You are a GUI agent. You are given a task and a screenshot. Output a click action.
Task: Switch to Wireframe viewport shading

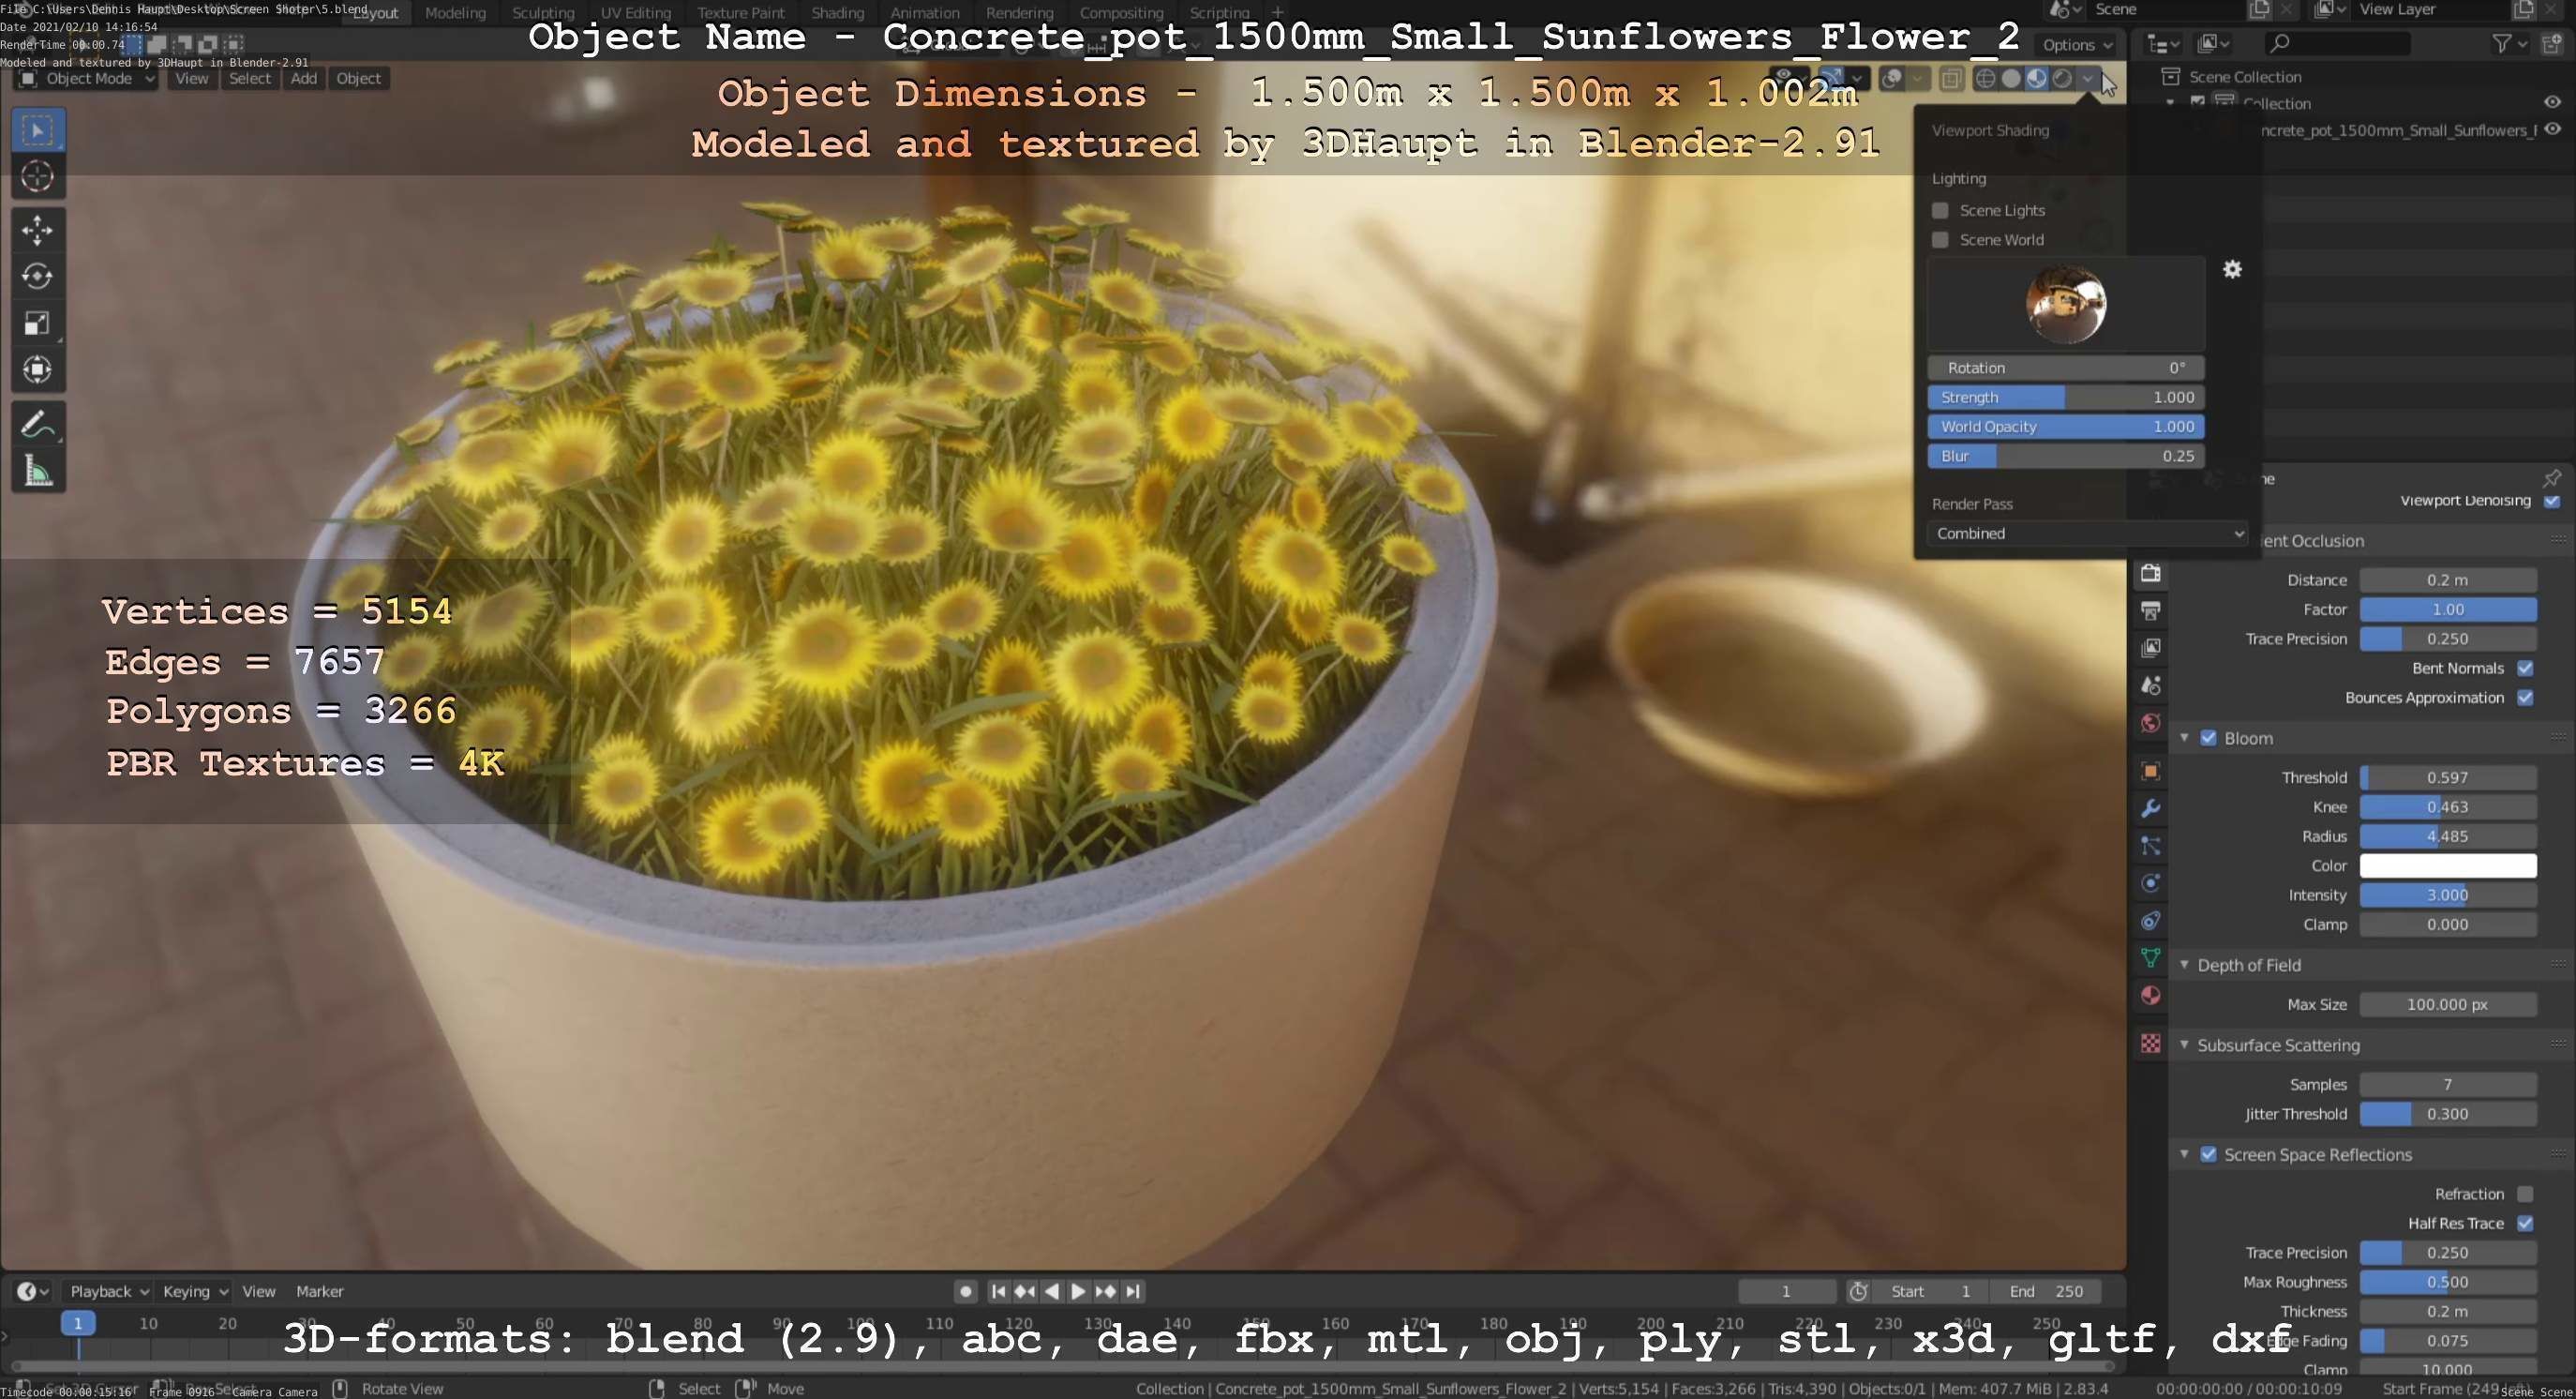(1986, 78)
